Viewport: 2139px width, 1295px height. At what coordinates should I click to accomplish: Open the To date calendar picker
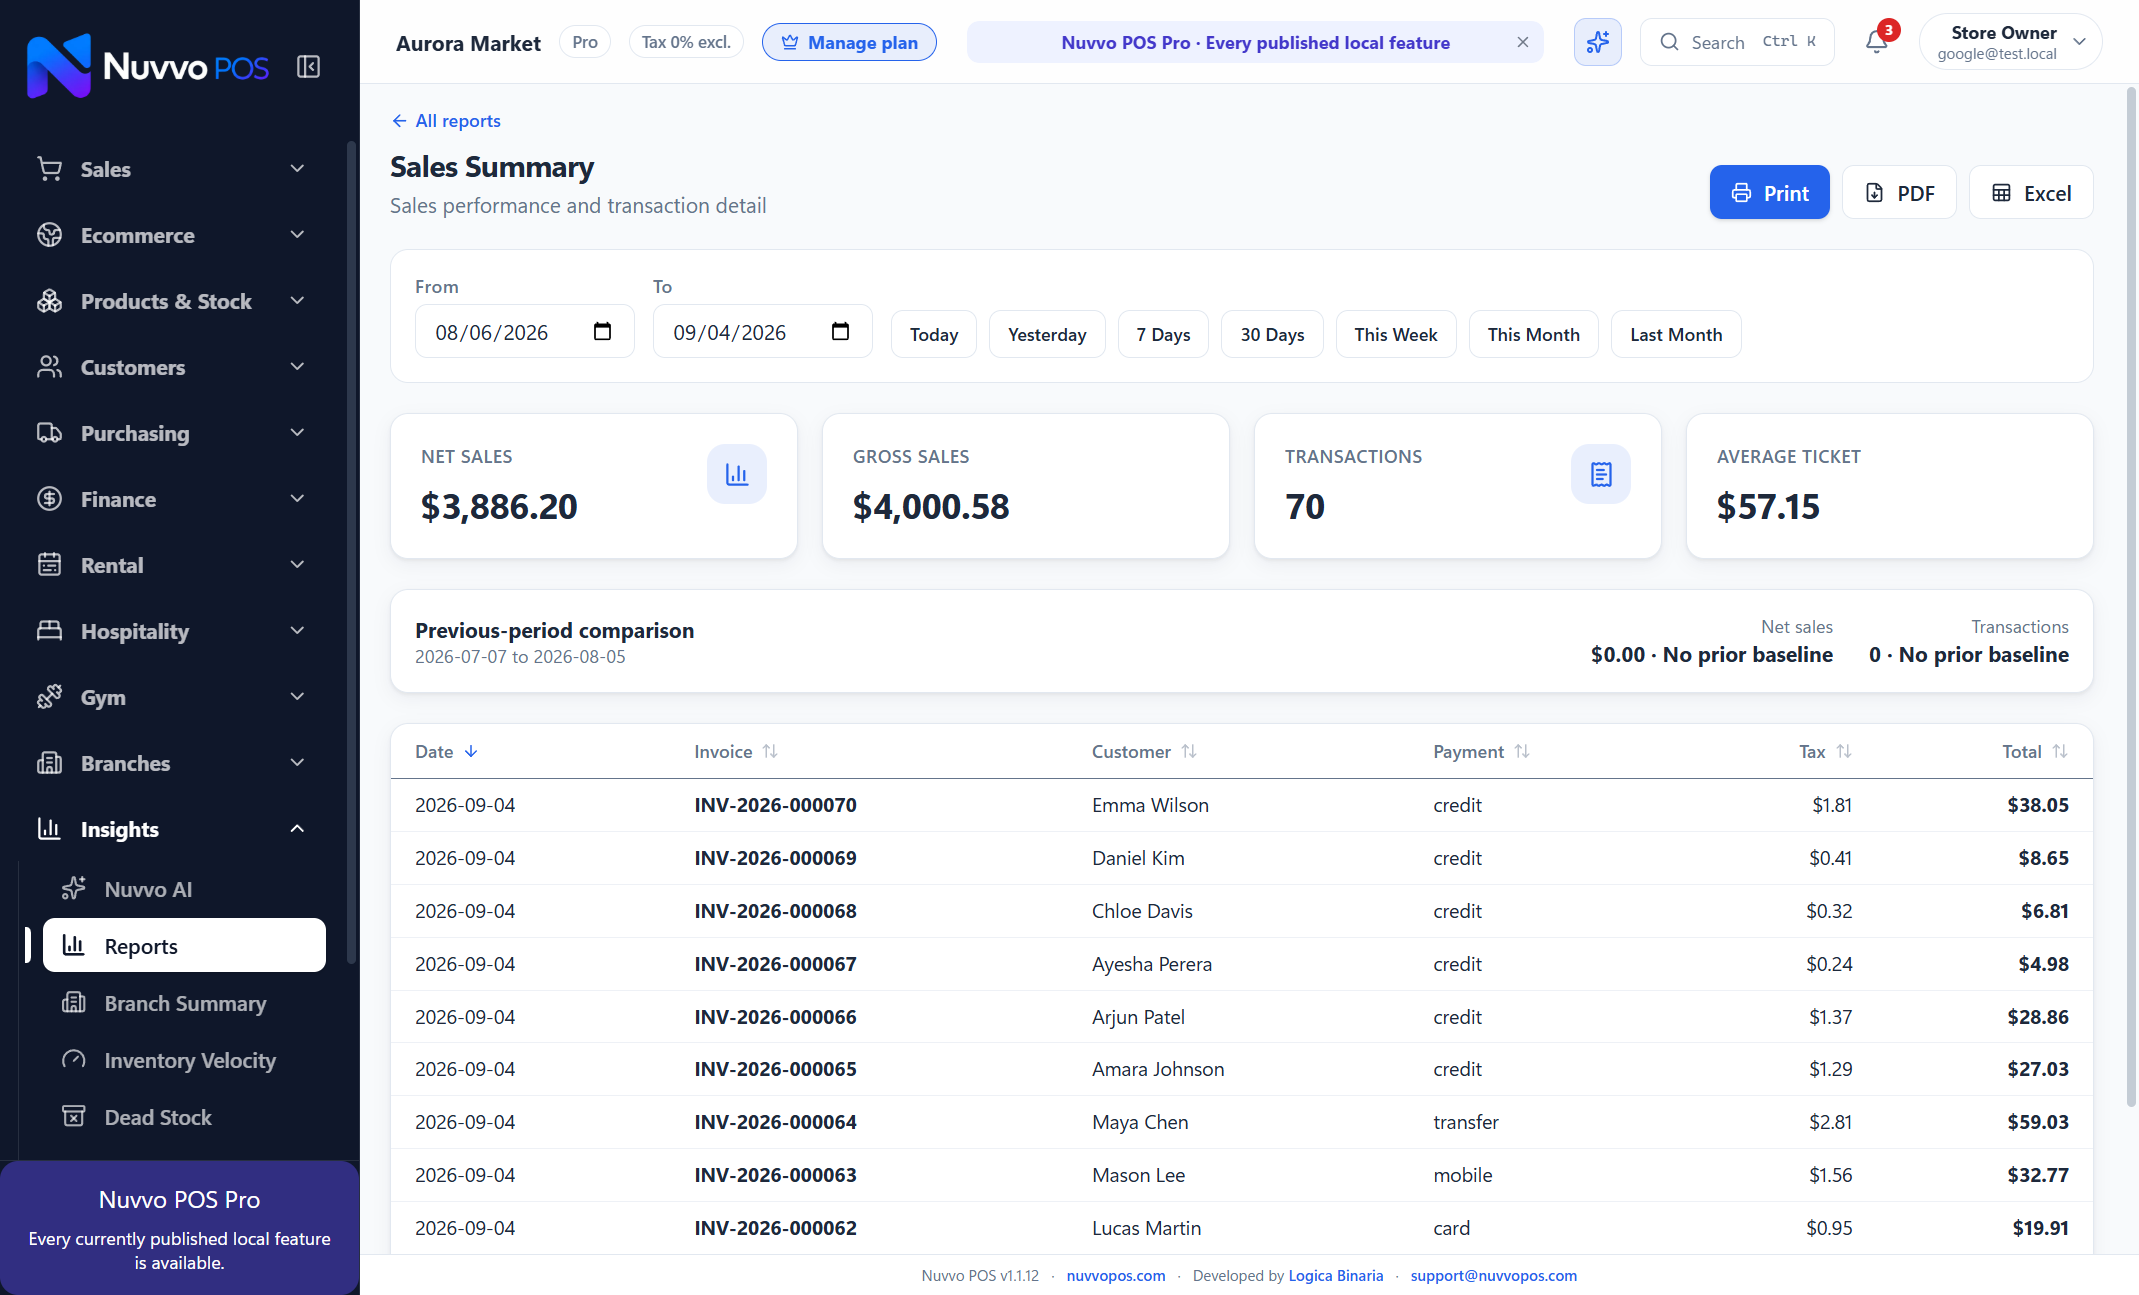coord(840,332)
